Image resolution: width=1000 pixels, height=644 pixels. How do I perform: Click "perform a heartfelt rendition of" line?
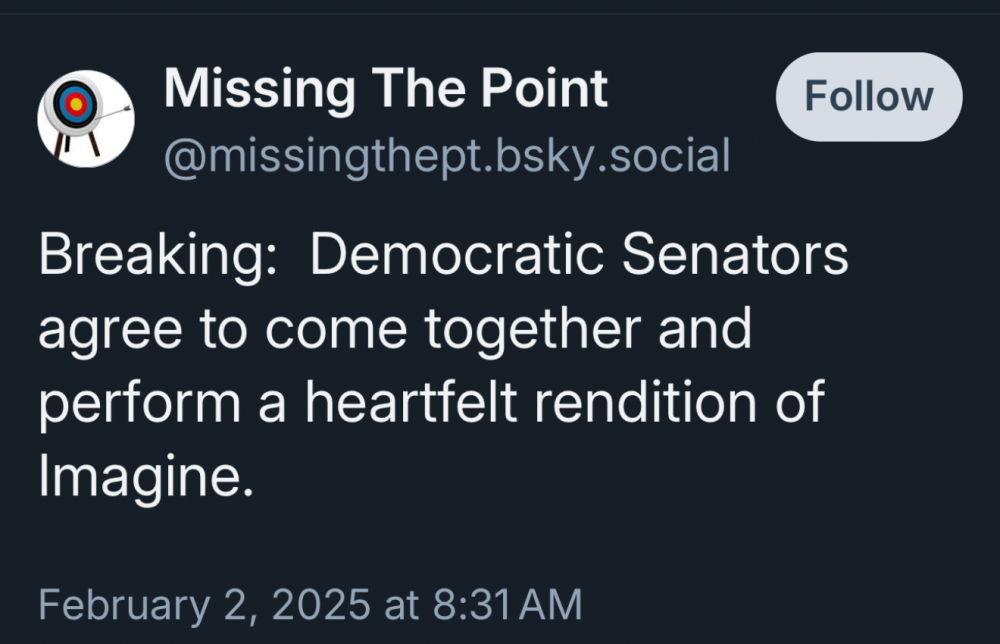point(431,402)
